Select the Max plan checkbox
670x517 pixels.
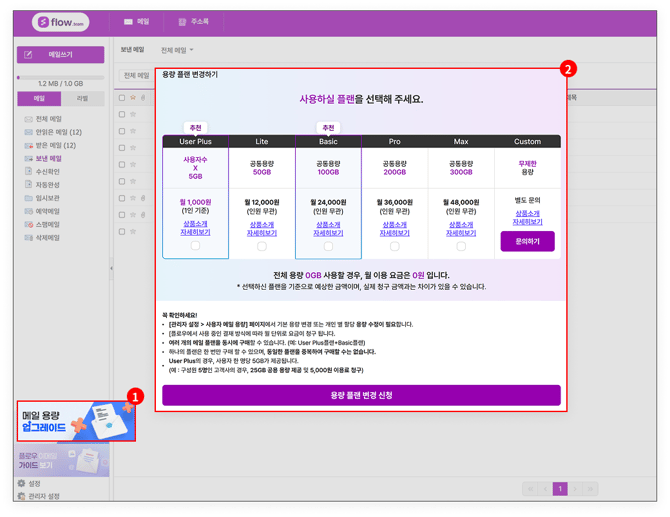point(461,246)
